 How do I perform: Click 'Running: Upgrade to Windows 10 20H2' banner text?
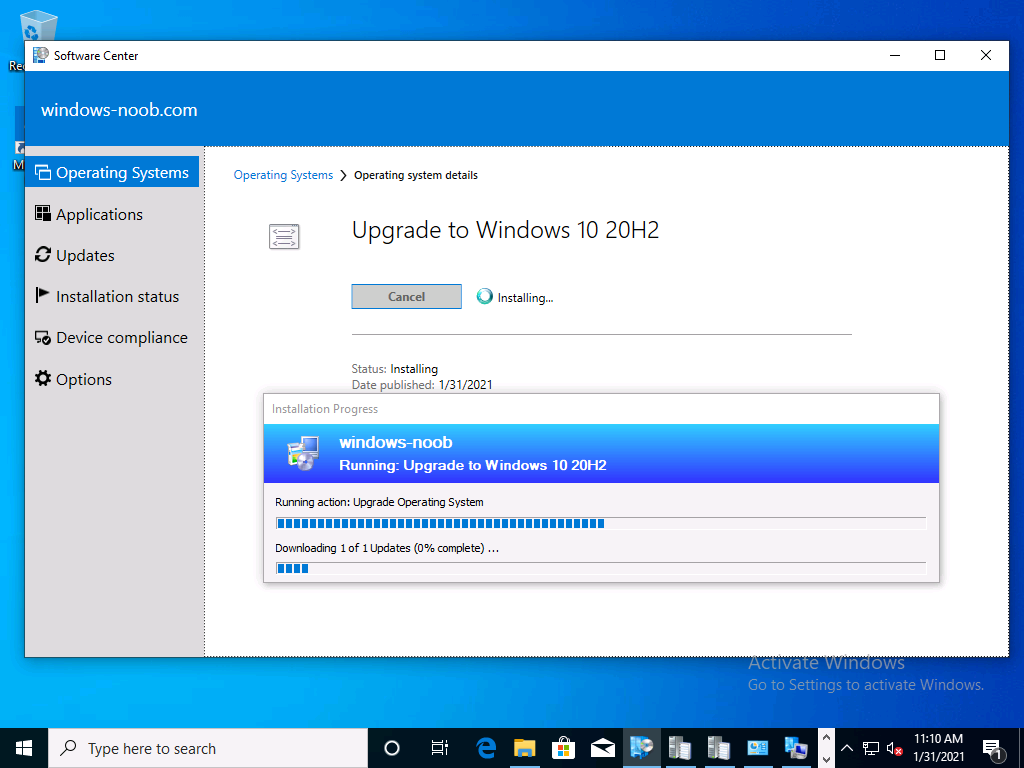(473, 465)
